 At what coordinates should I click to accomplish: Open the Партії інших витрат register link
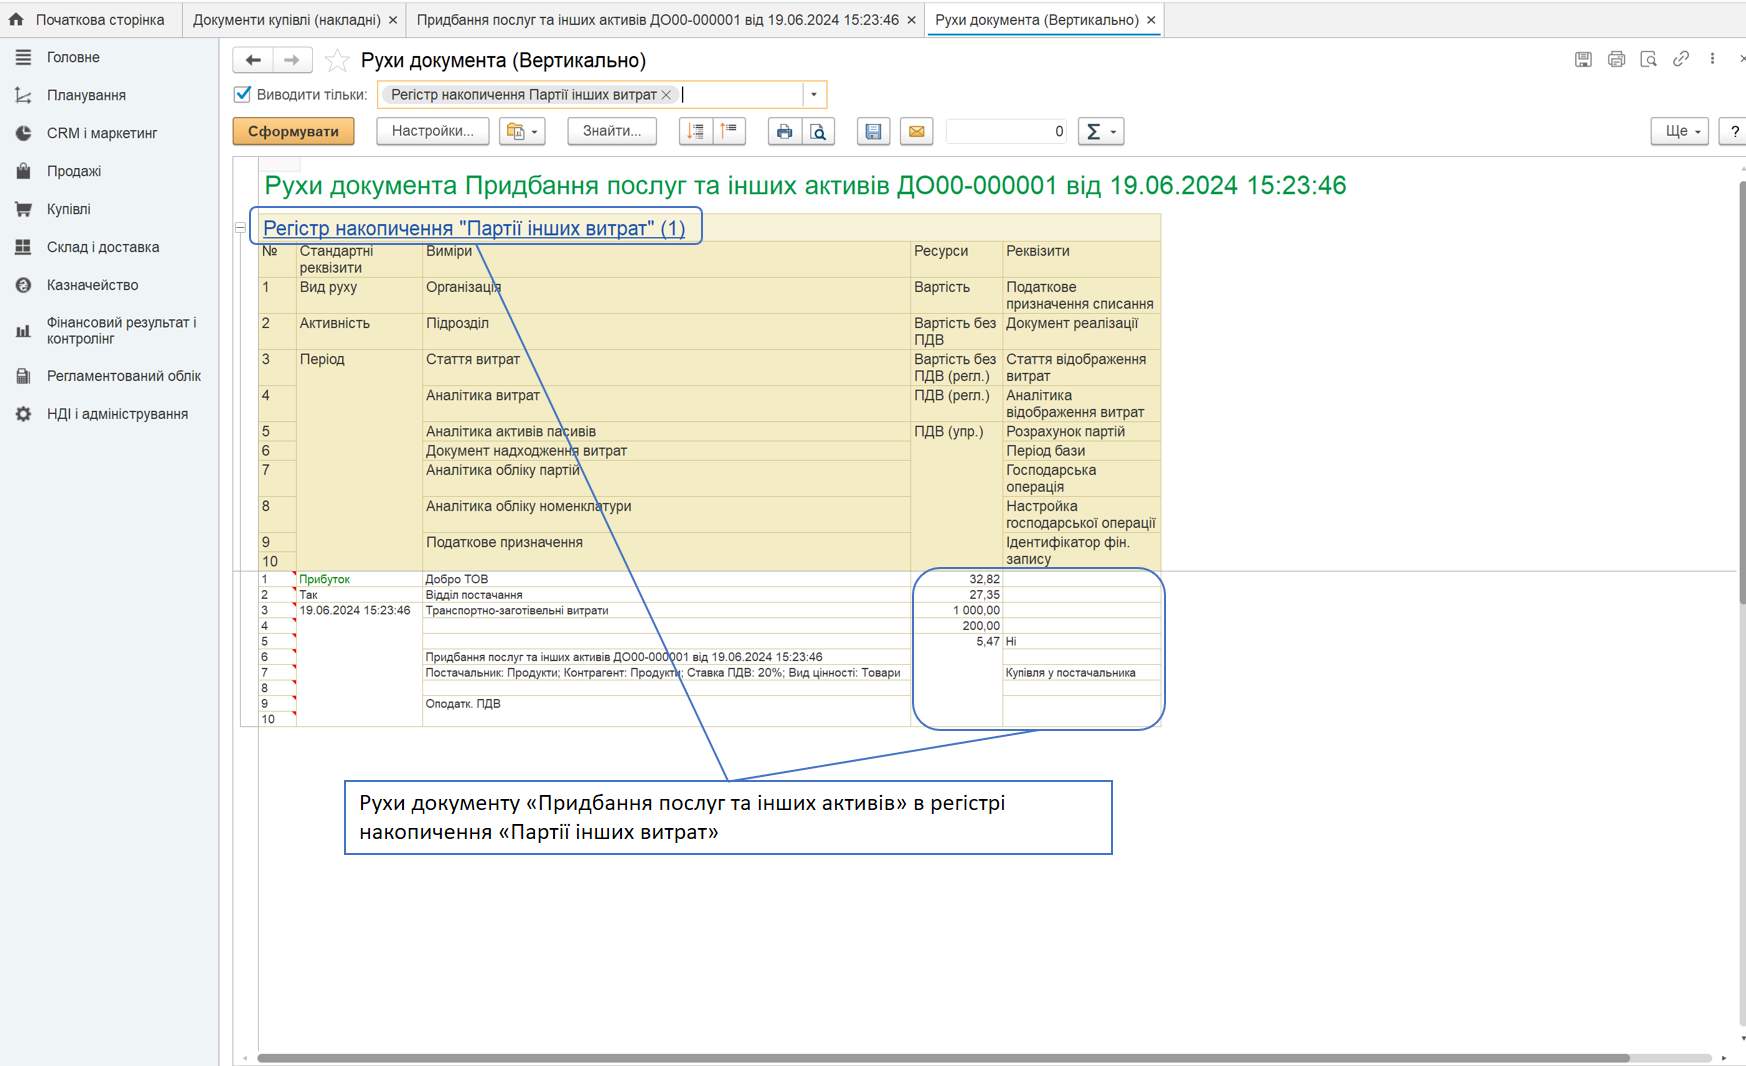[x=474, y=228]
